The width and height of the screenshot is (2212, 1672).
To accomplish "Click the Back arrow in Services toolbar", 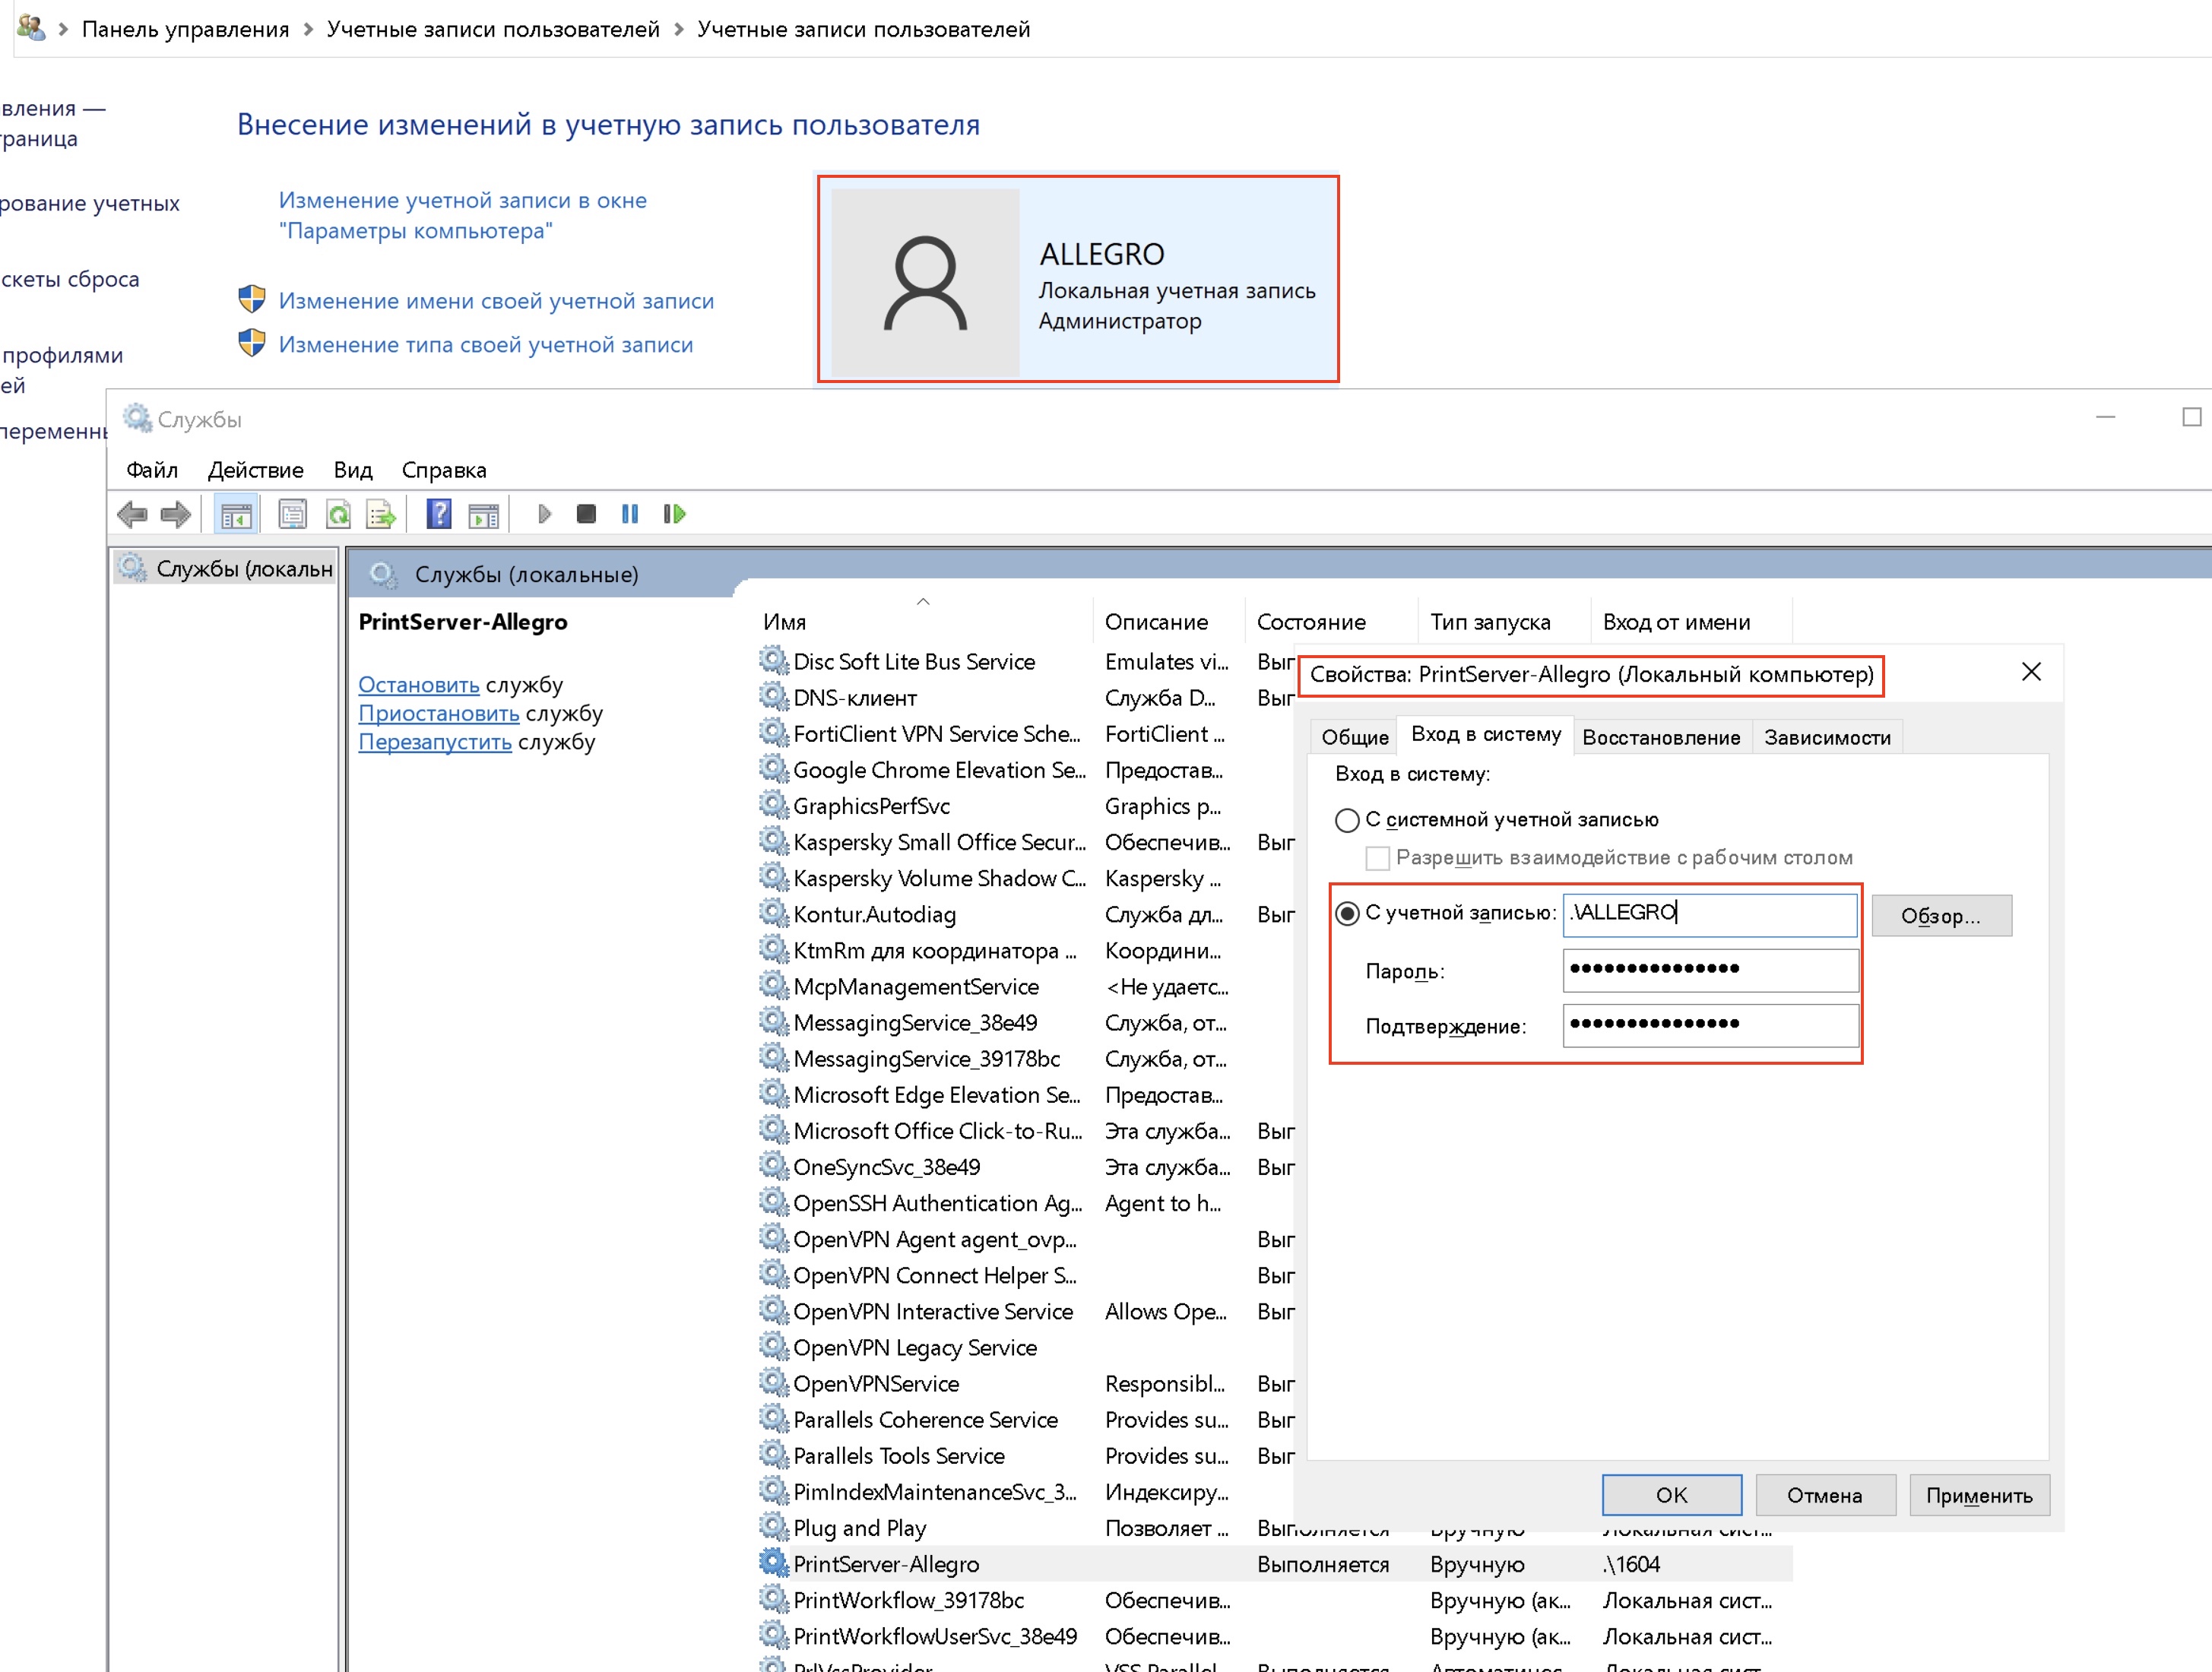I will click(132, 514).
